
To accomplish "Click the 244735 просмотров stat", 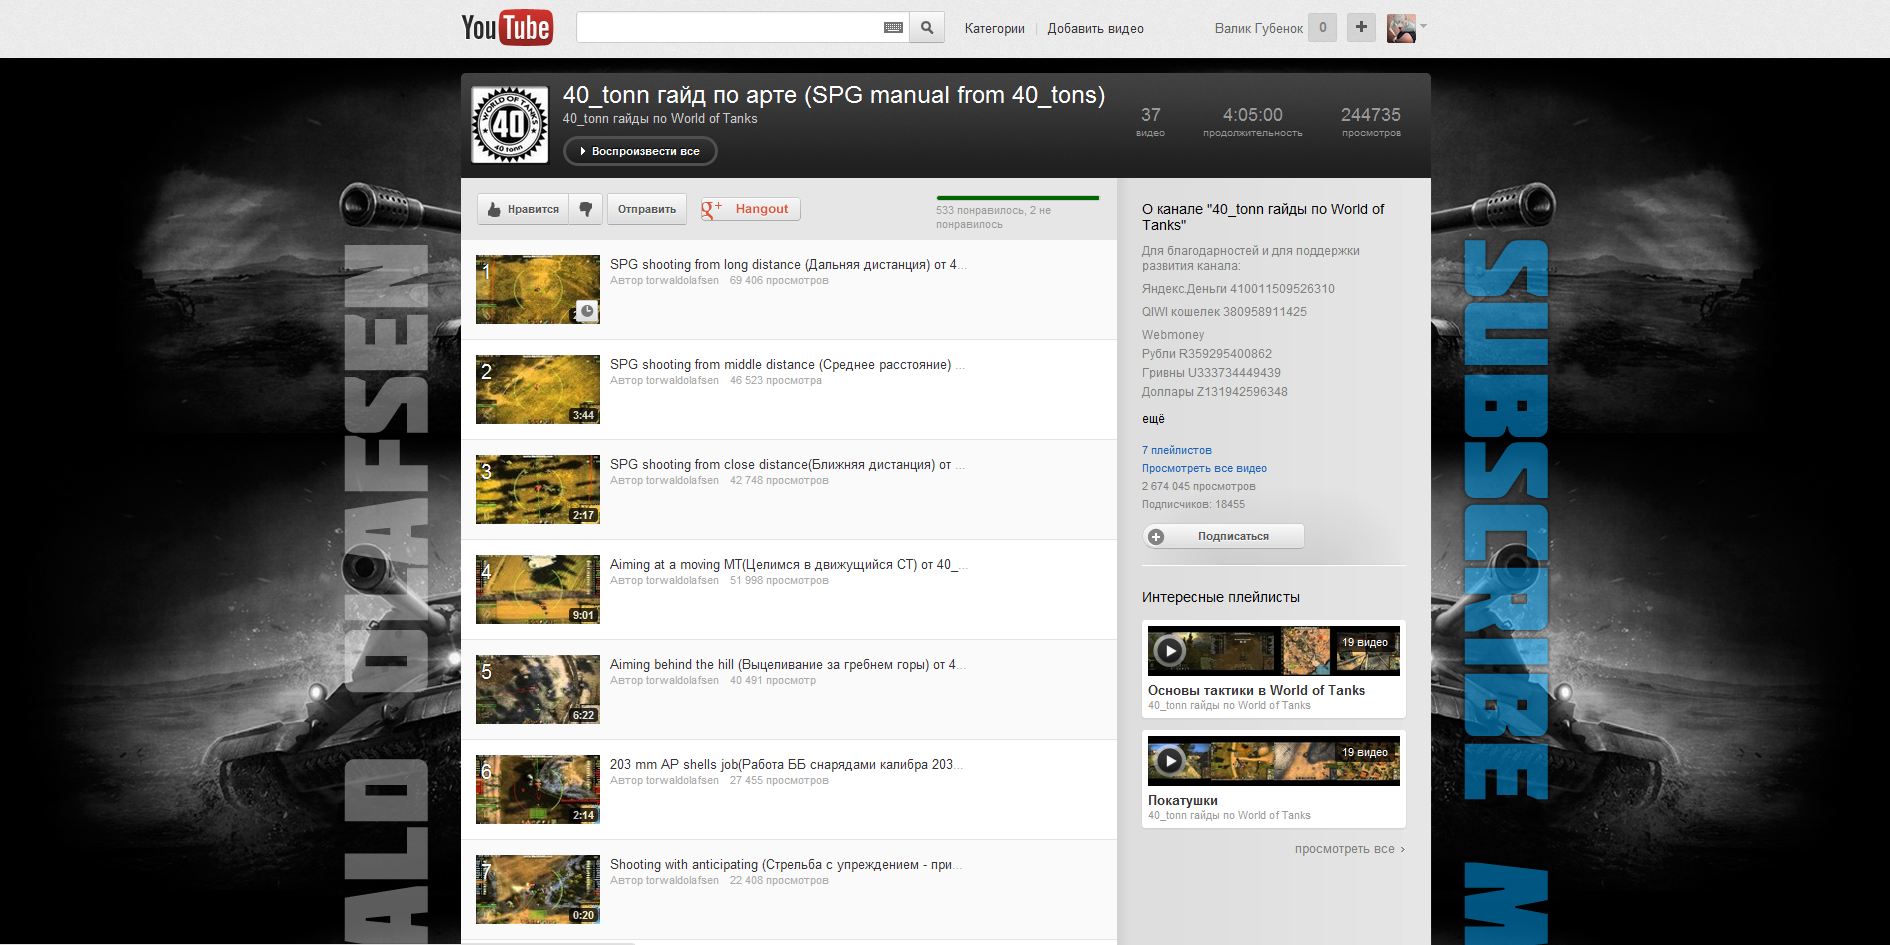I will tap(1371, 121).
